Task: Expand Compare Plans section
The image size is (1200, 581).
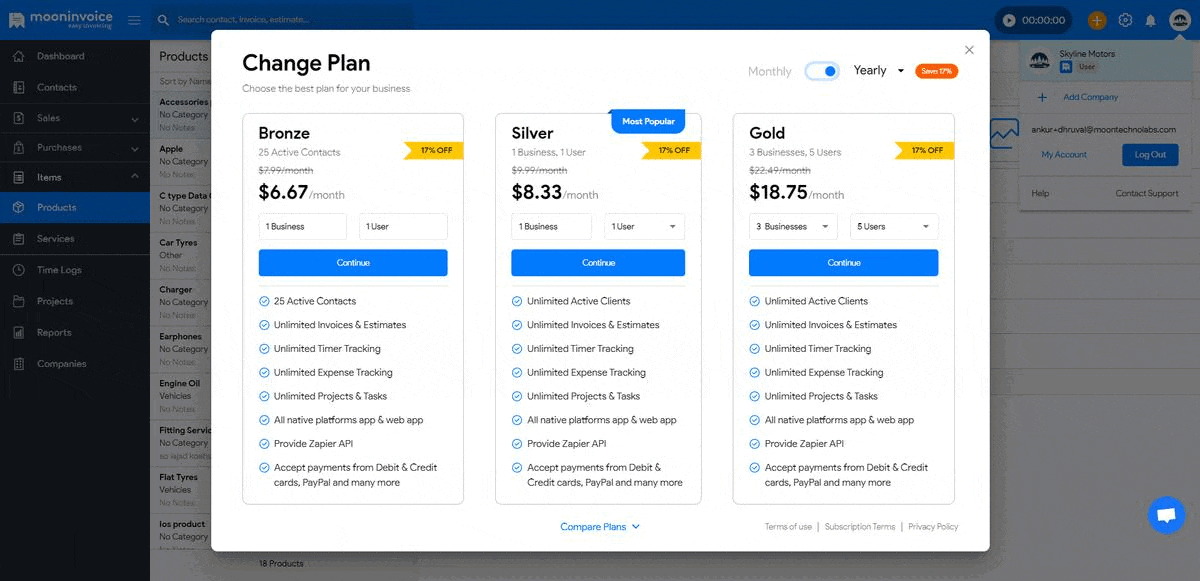Action: [600, 527]
